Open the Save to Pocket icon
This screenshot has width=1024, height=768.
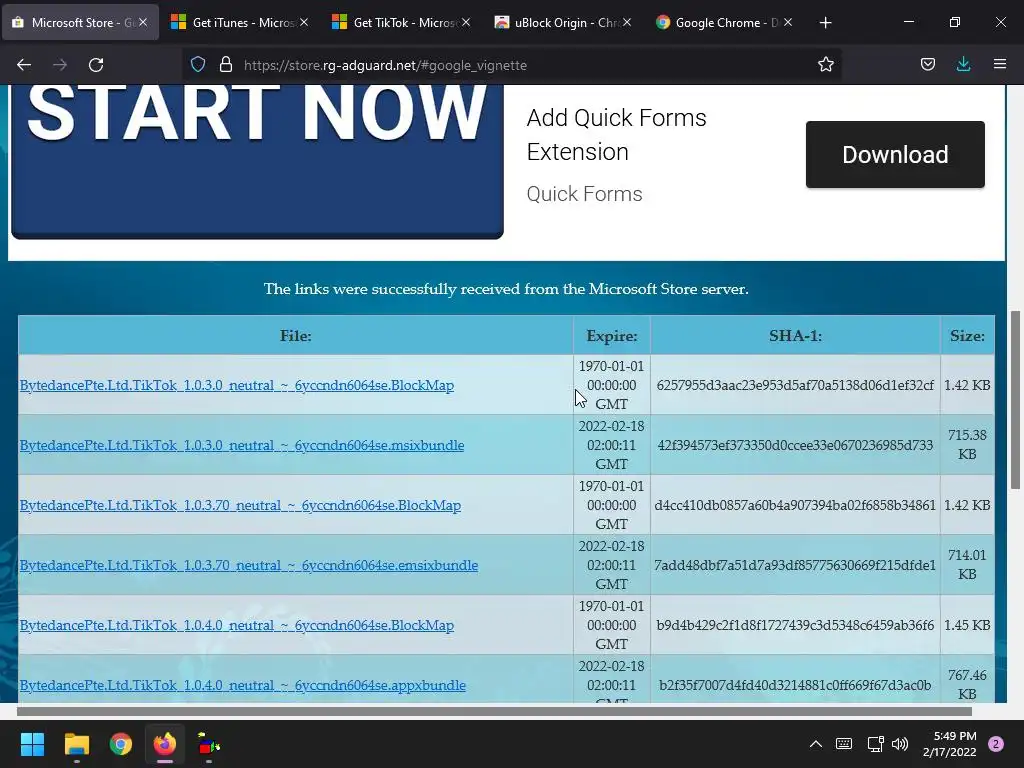[x=927, y=65]
